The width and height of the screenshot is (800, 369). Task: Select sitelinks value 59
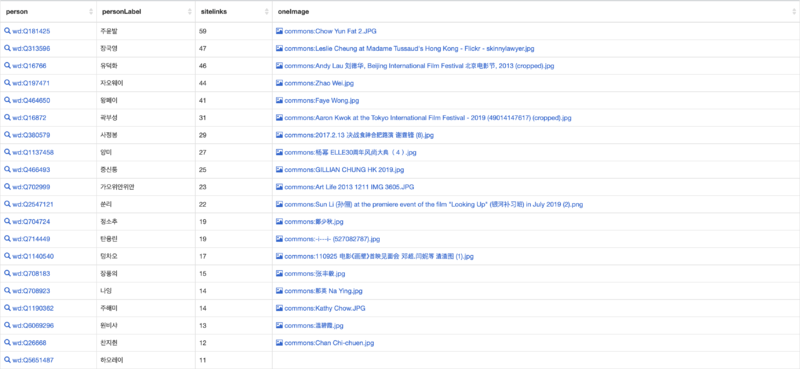(x=203, y=31)
